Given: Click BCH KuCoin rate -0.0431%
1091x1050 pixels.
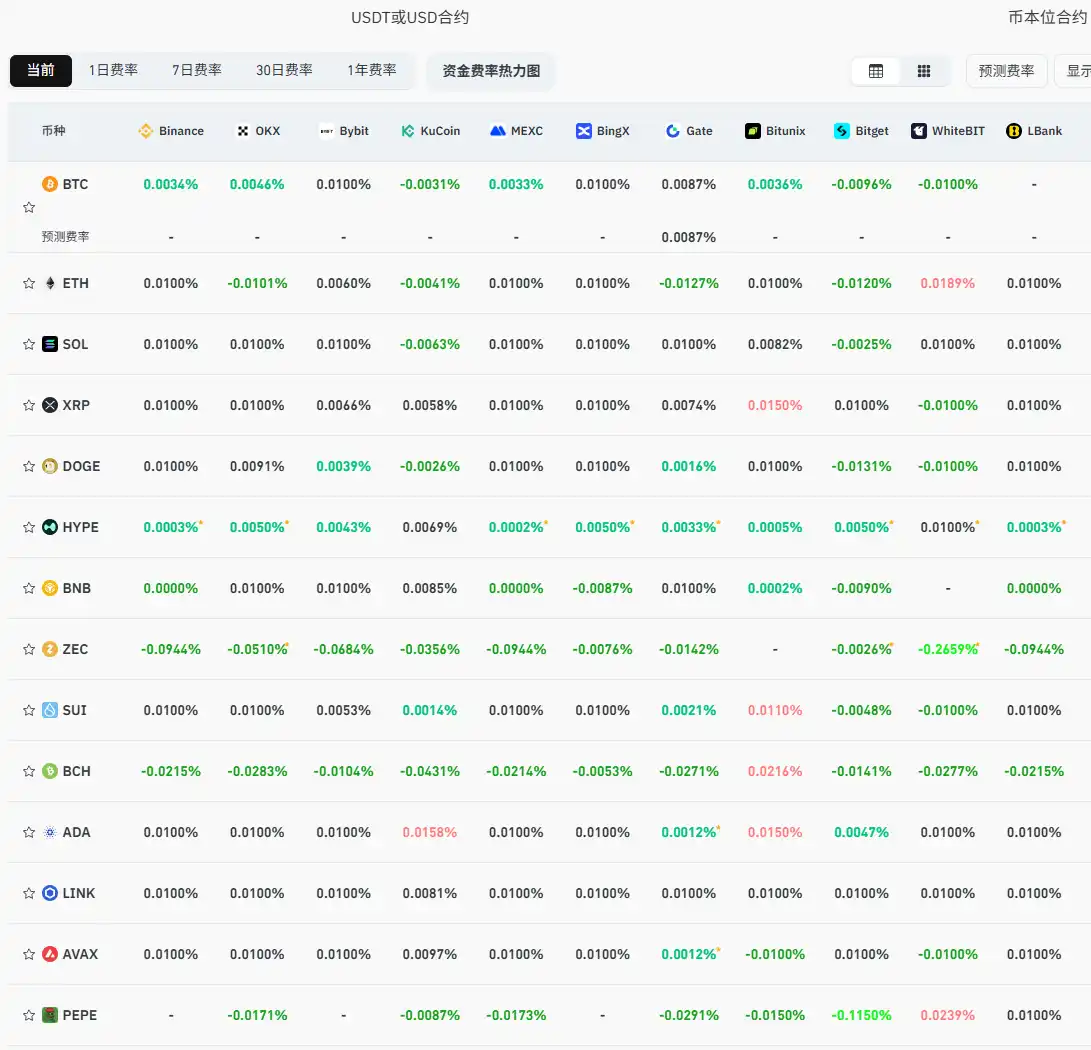Looking at the screenshot, I should coord(430,771).
